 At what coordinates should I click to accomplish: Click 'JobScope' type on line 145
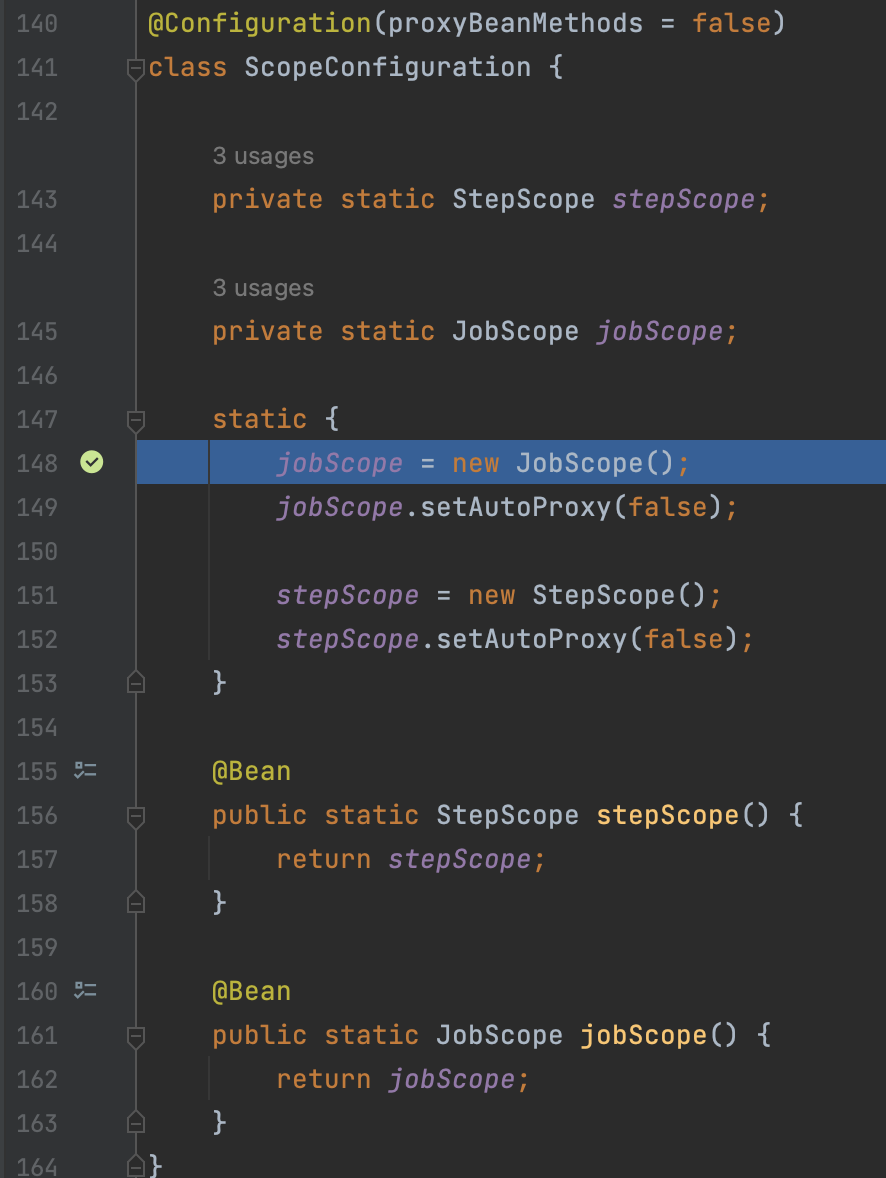516,331
